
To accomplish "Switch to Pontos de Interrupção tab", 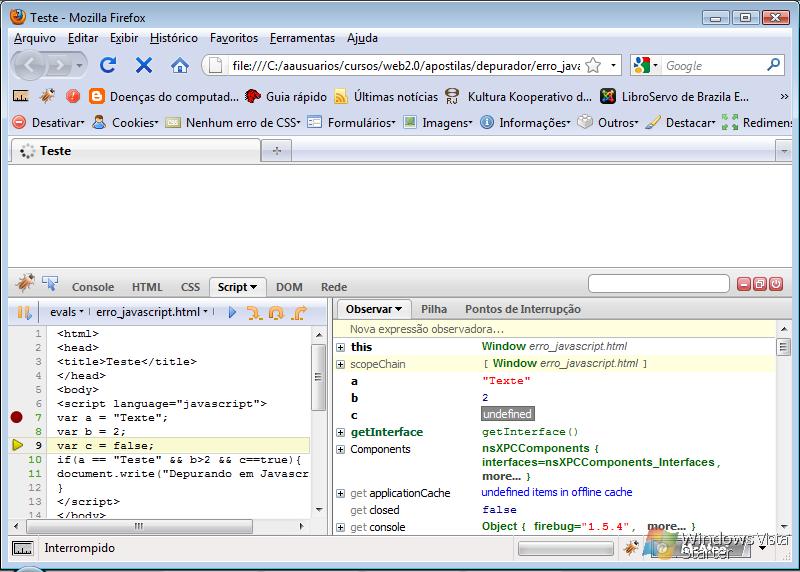I will click(x=522, y=309).
